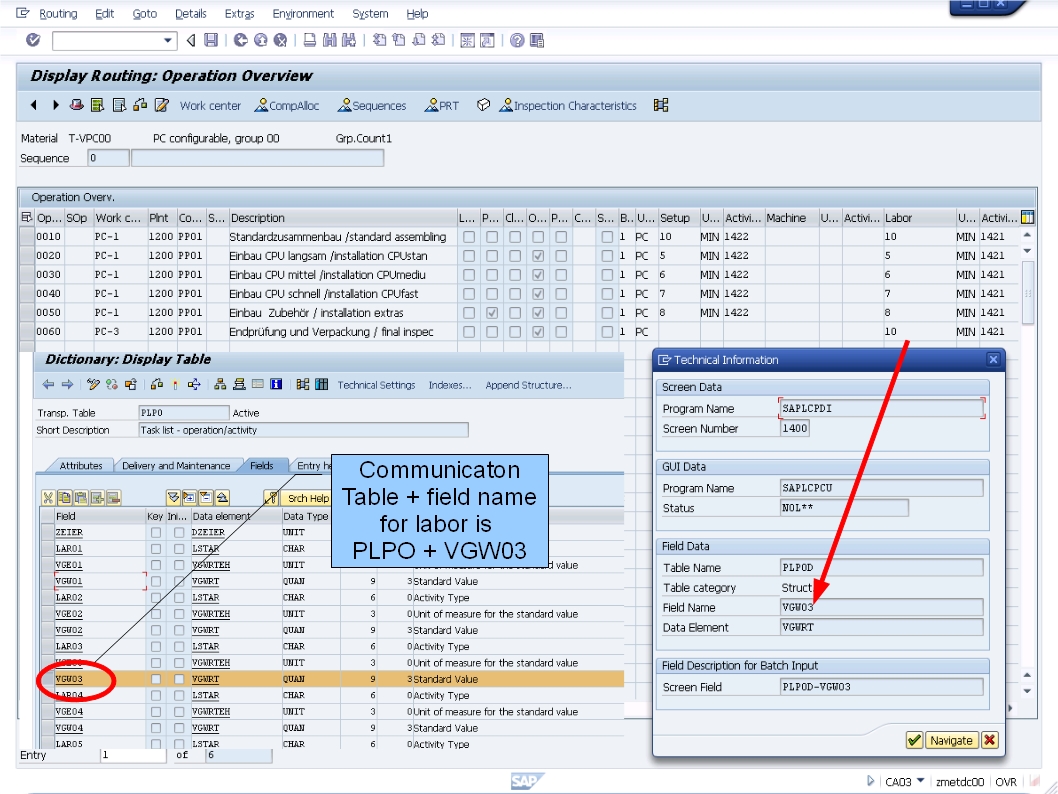Viewport: 1058px width, 794px height.
Task: Open the command field dropdown
Action: click(167, 41)
